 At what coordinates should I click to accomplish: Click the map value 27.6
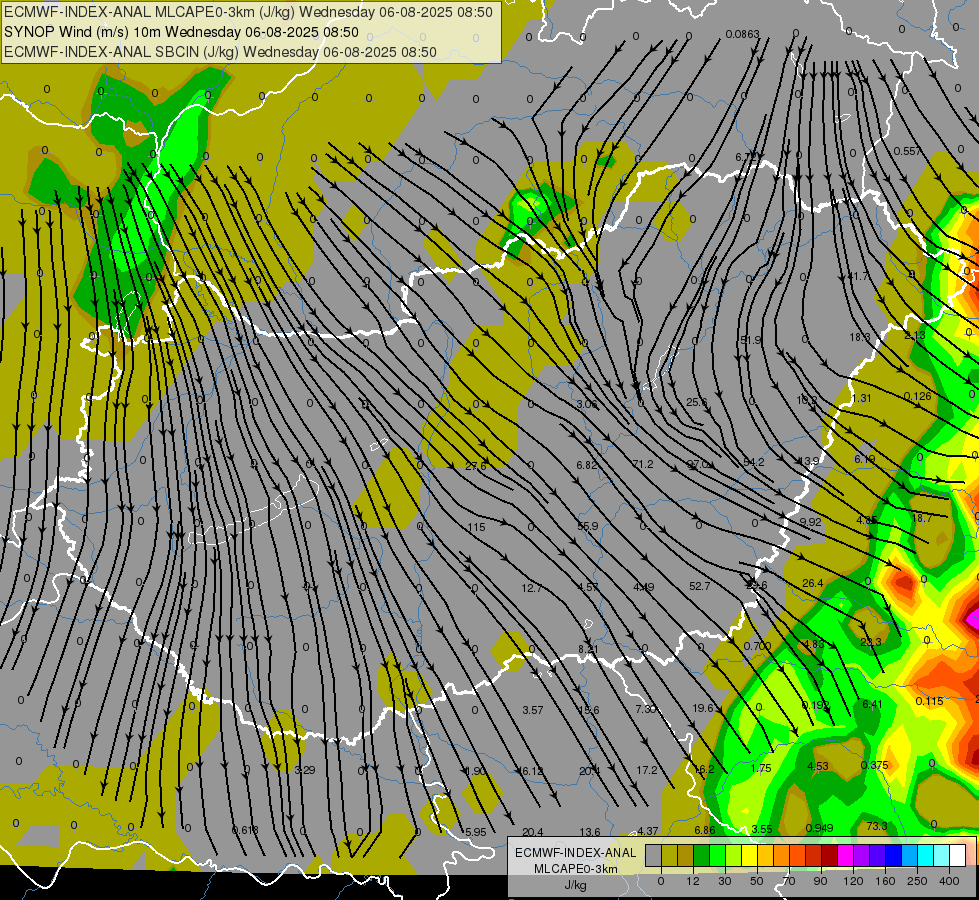[476, 466]
